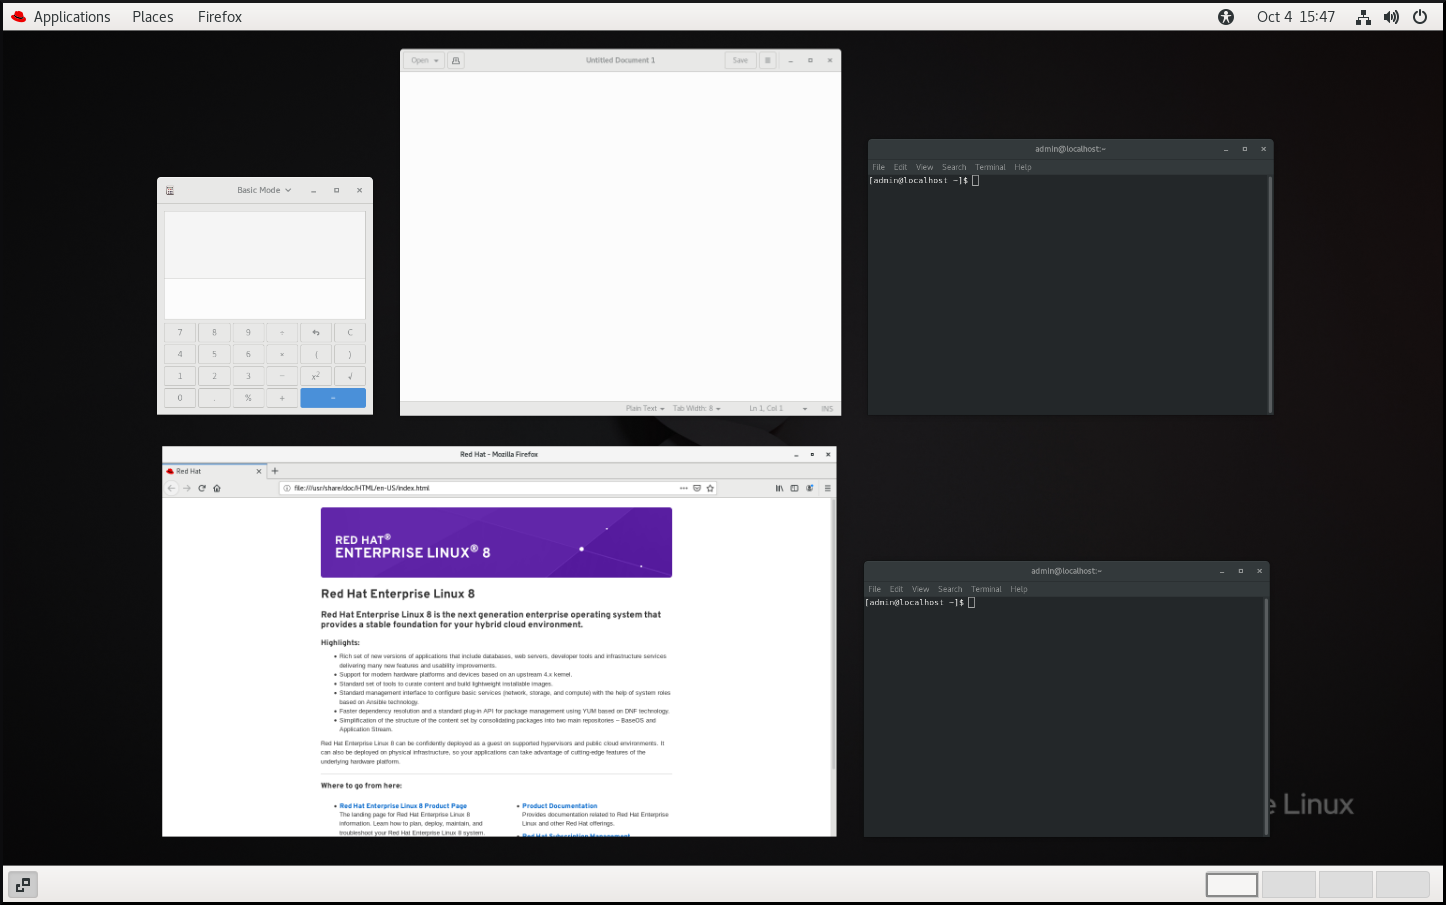Click the Firefox reload icon
This screenshot has height=905, width=1446.
(x=202, y=489)
